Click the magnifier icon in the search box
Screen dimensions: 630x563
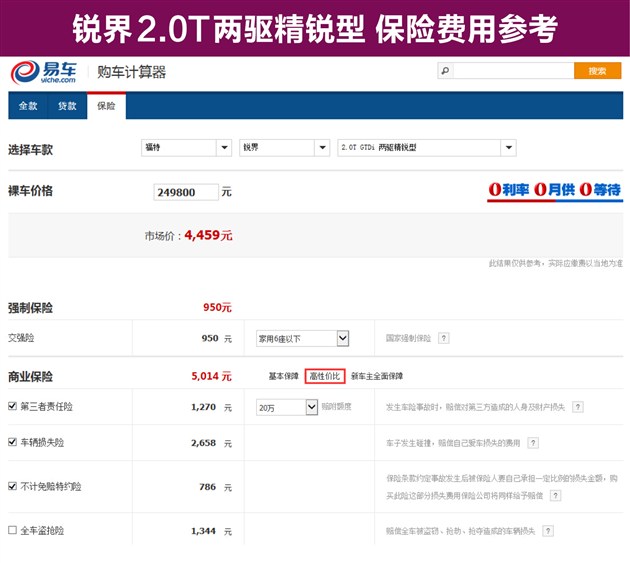[445, 71]
